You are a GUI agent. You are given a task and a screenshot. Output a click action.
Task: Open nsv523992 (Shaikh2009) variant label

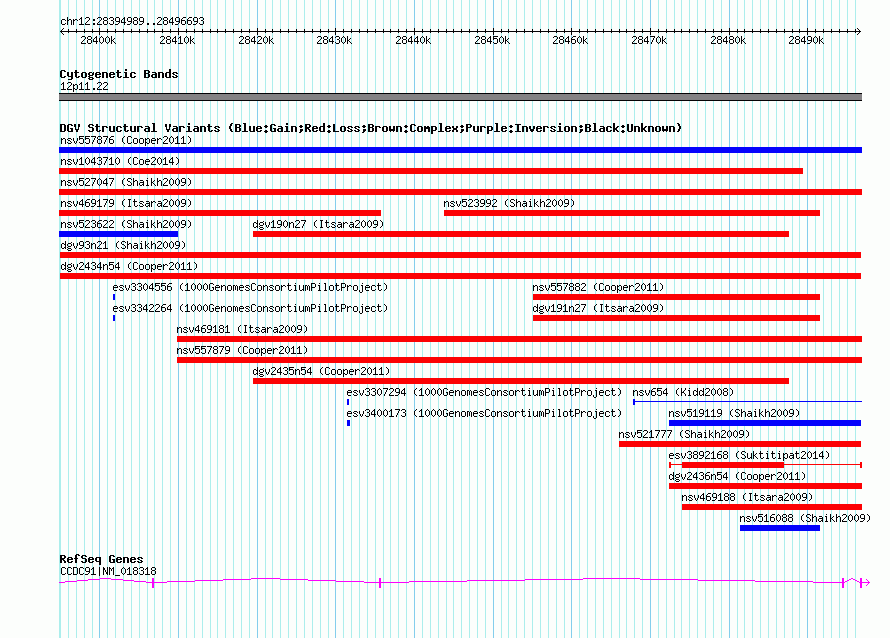(509, 203)
